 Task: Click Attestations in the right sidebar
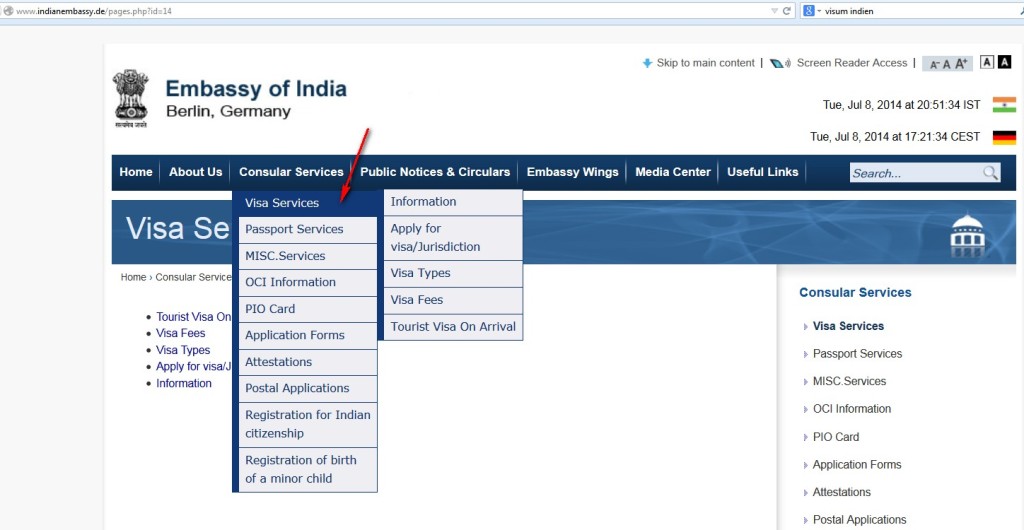pyautogui.click(x=841, y=492)
